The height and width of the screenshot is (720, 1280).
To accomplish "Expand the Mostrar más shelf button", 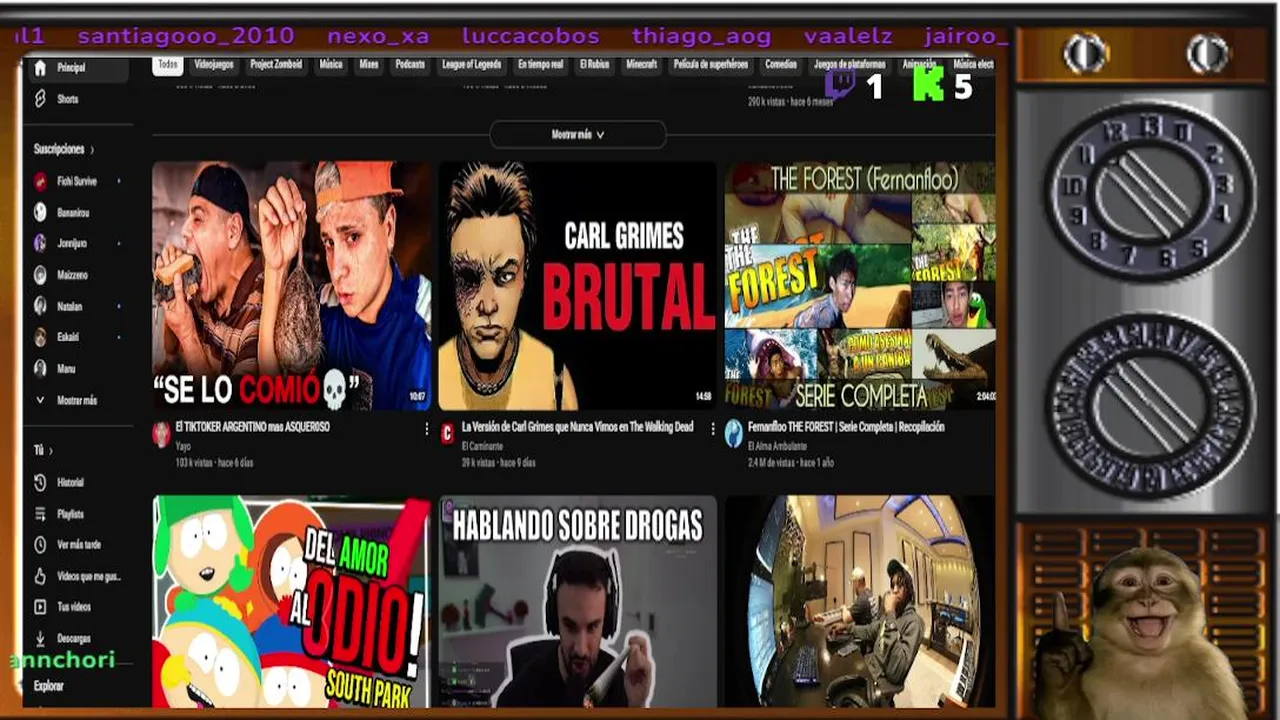I will (578, 134).
